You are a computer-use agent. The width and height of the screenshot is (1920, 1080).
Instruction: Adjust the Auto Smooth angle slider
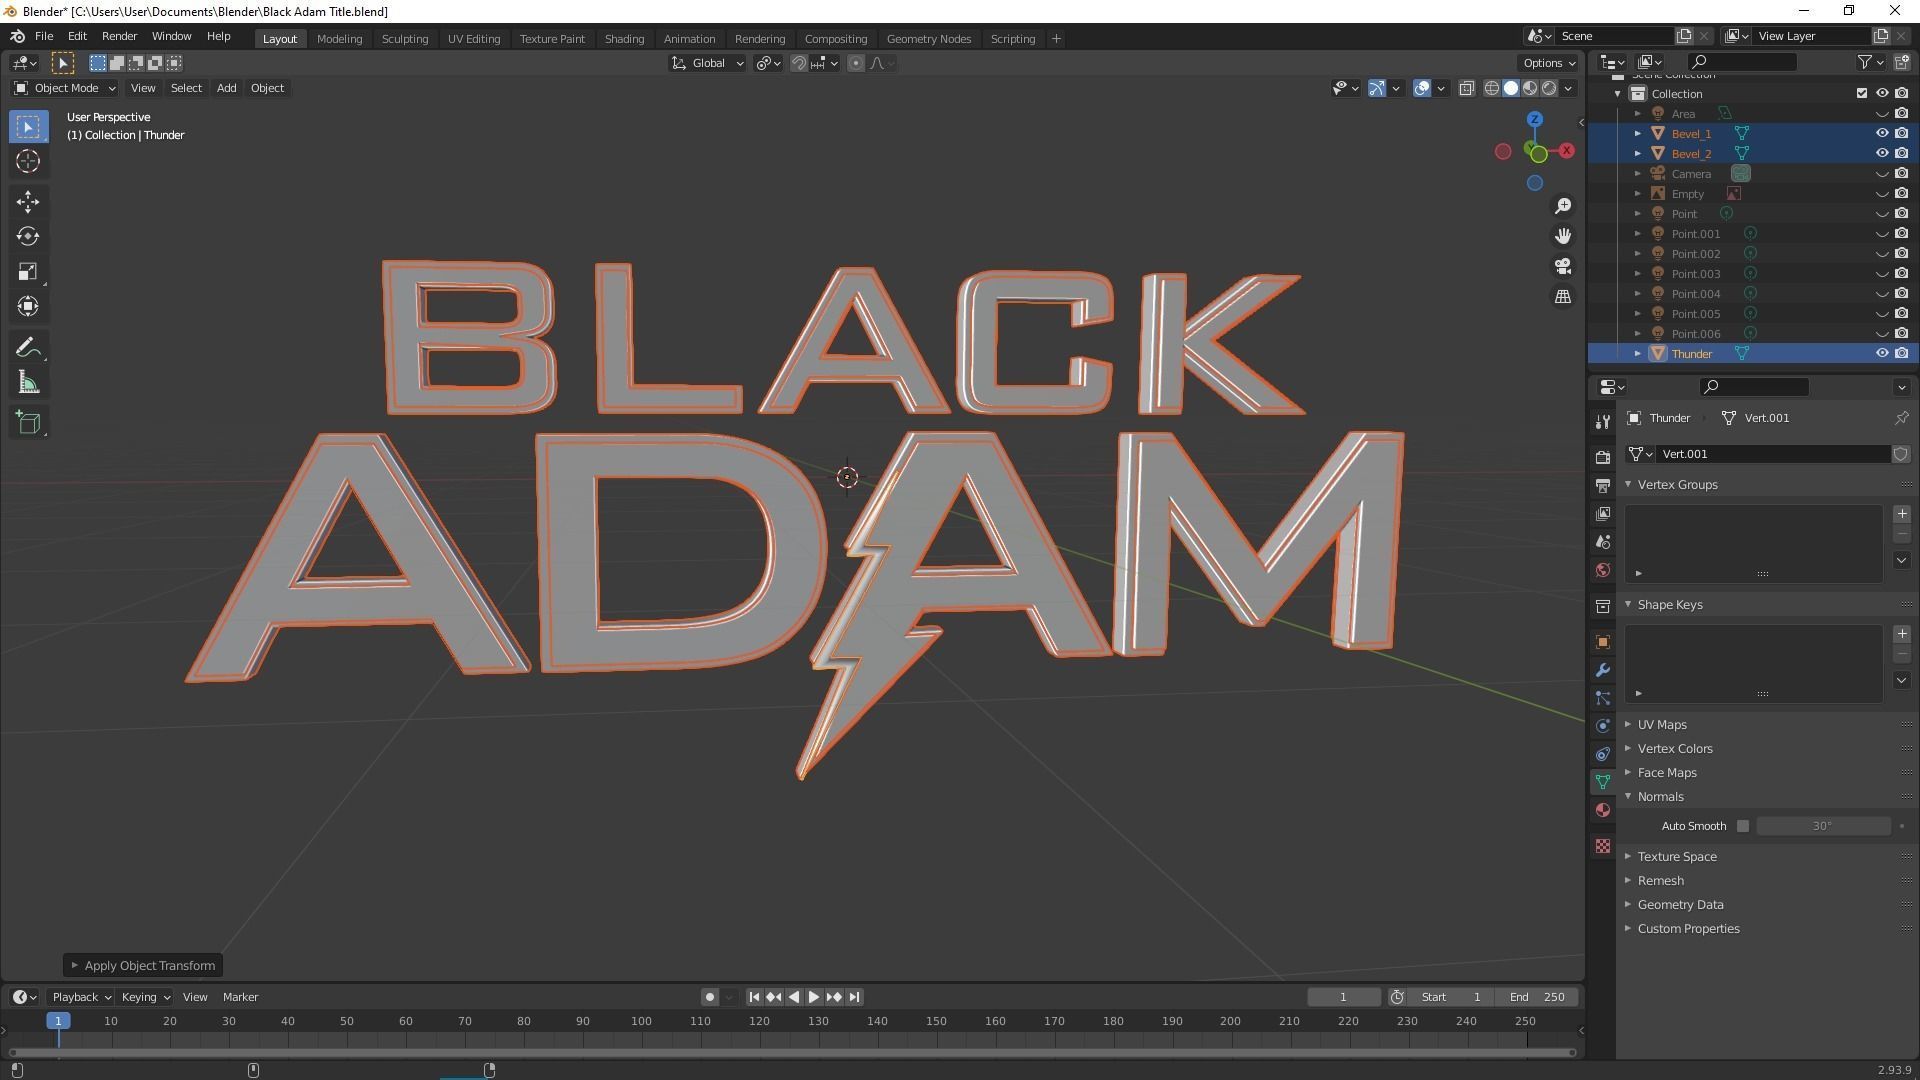[1823, 826]
